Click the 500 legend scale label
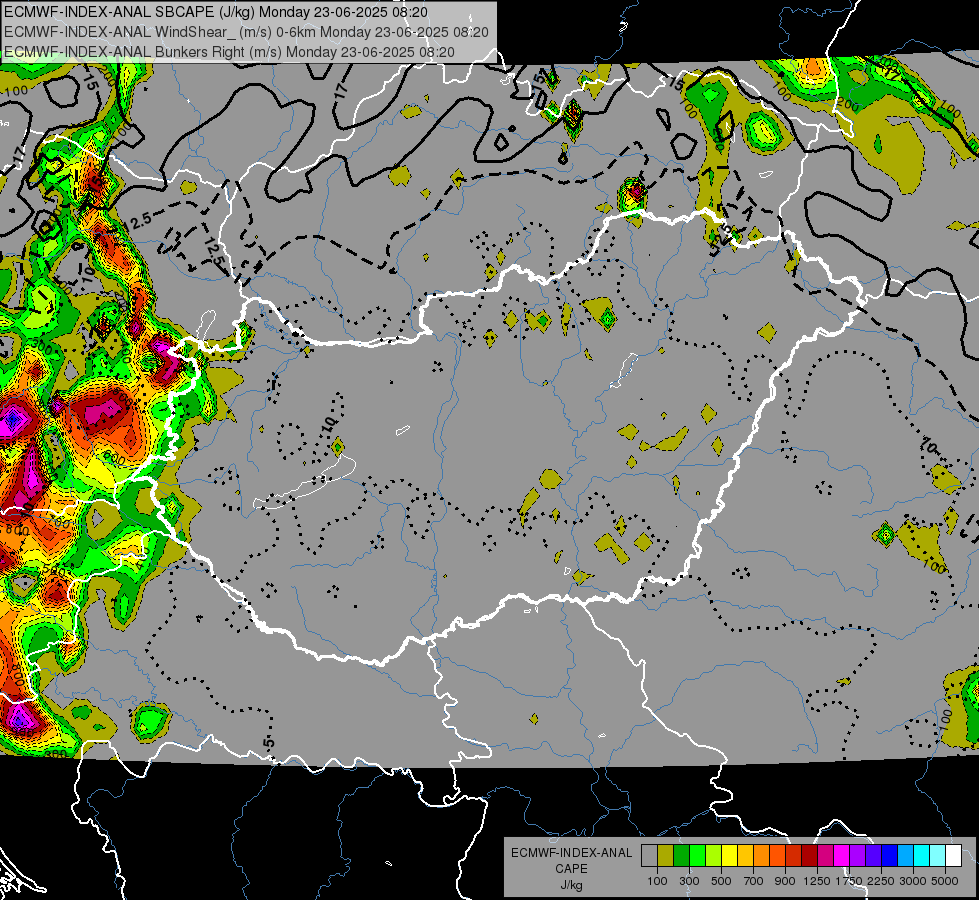979x900 pixels. click(721, 881)
